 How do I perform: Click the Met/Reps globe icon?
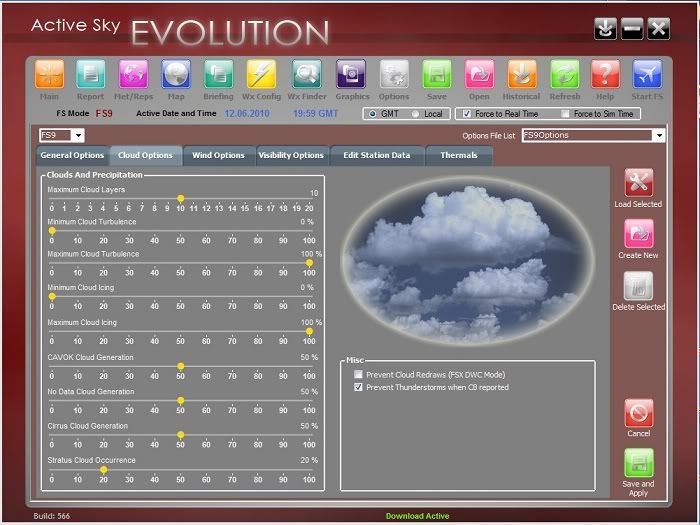133,74
